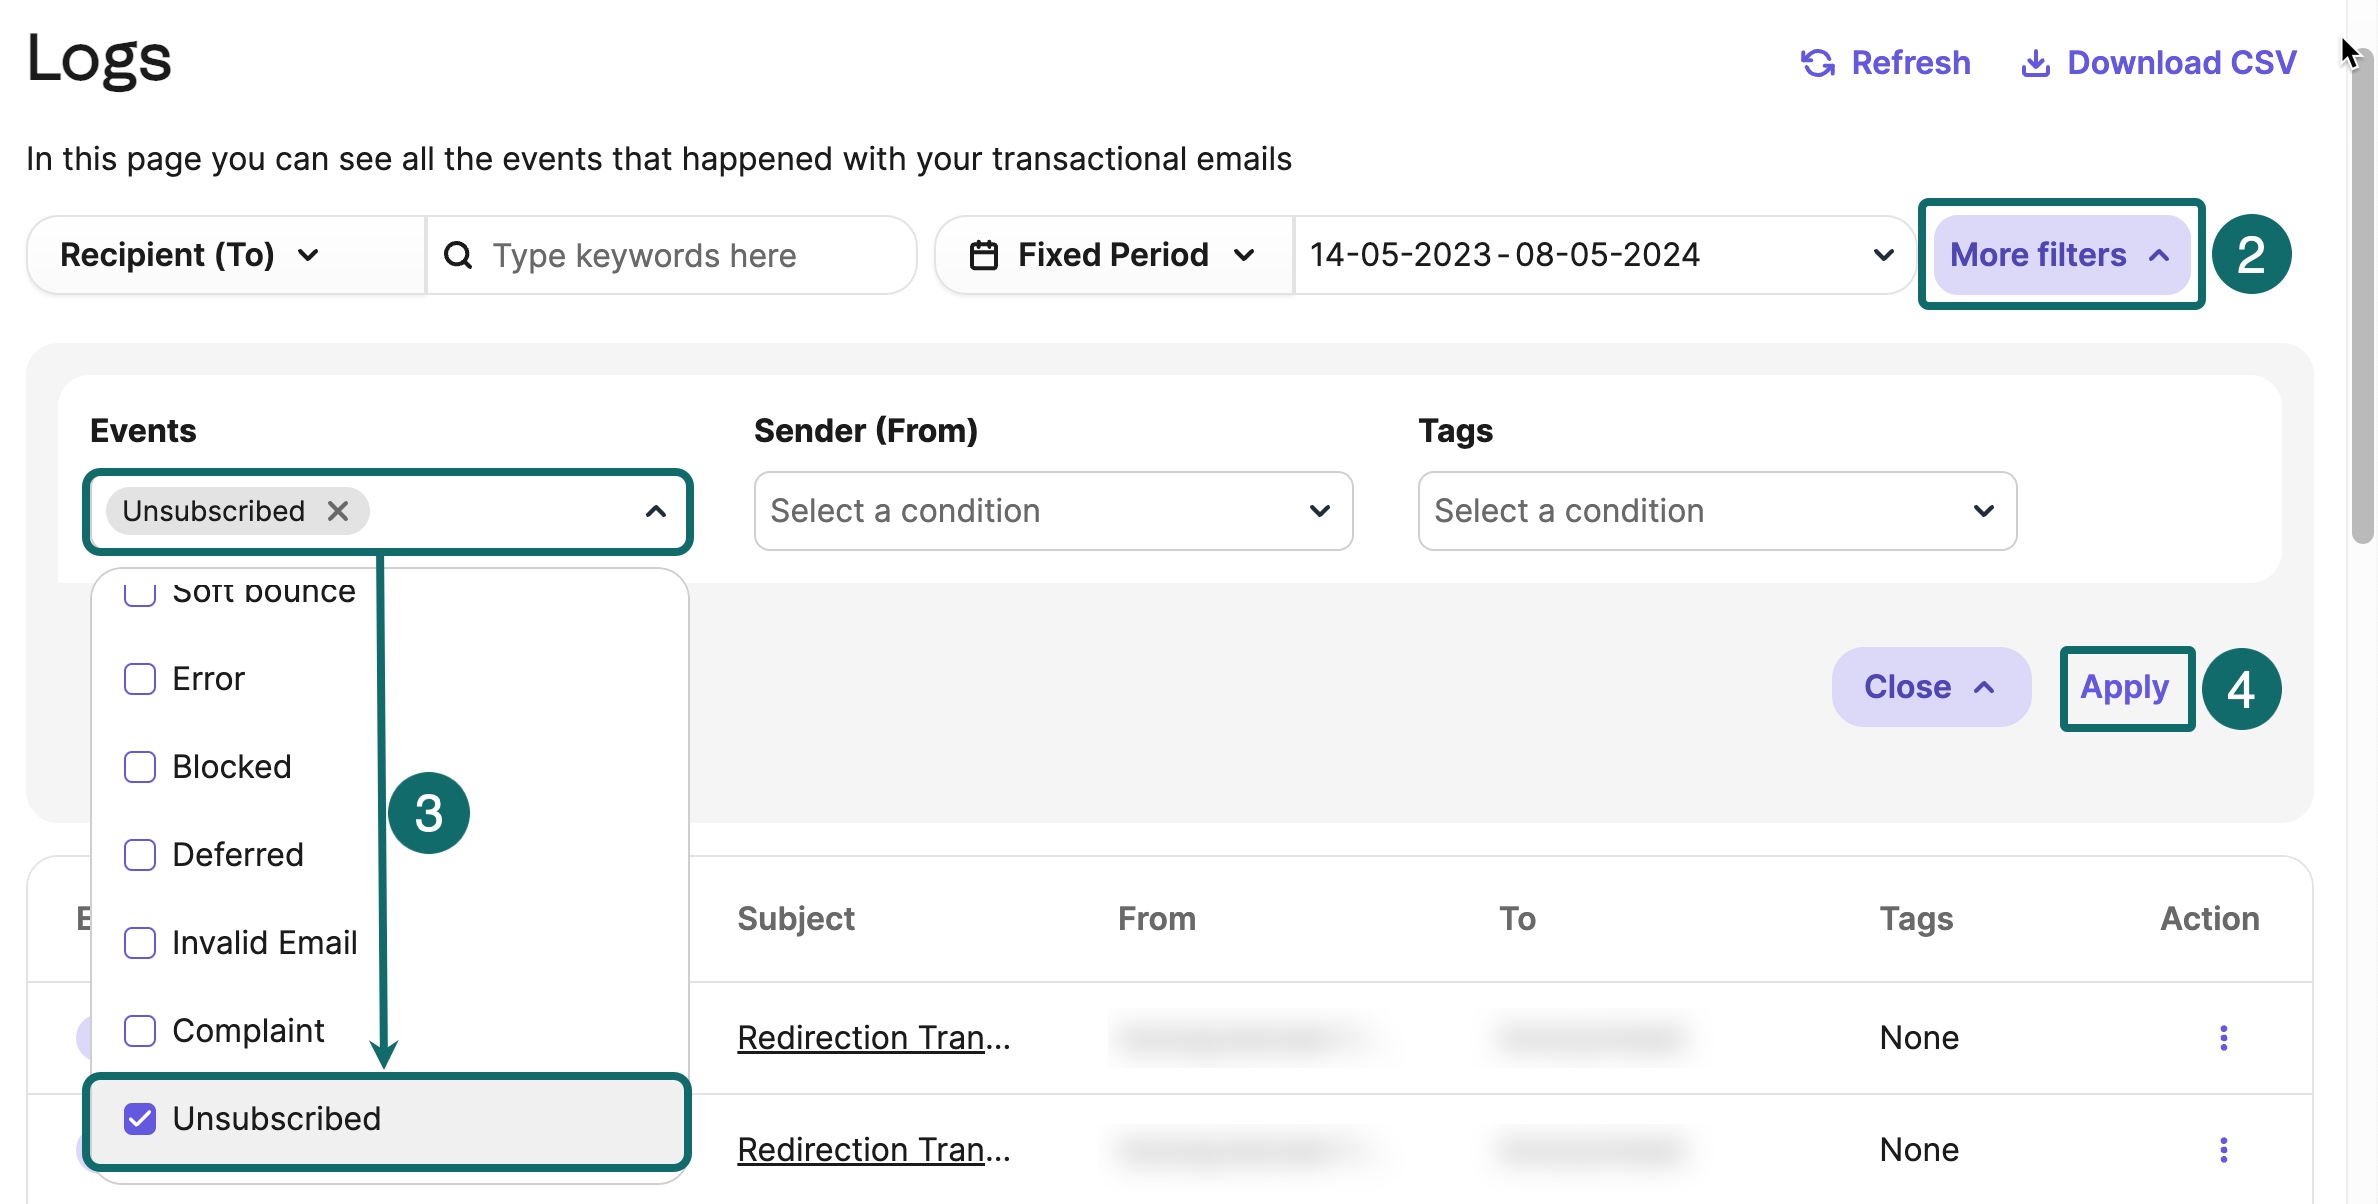Tick the Complaint checkbox
This screenshot has width=2378, height=1204.
point(140,1031)
